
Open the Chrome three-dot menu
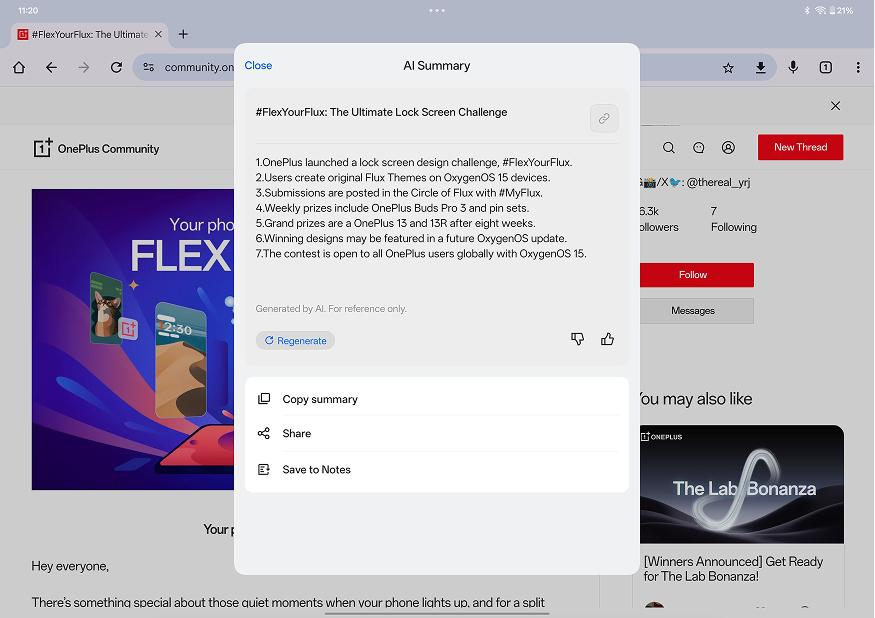point(858,68)
